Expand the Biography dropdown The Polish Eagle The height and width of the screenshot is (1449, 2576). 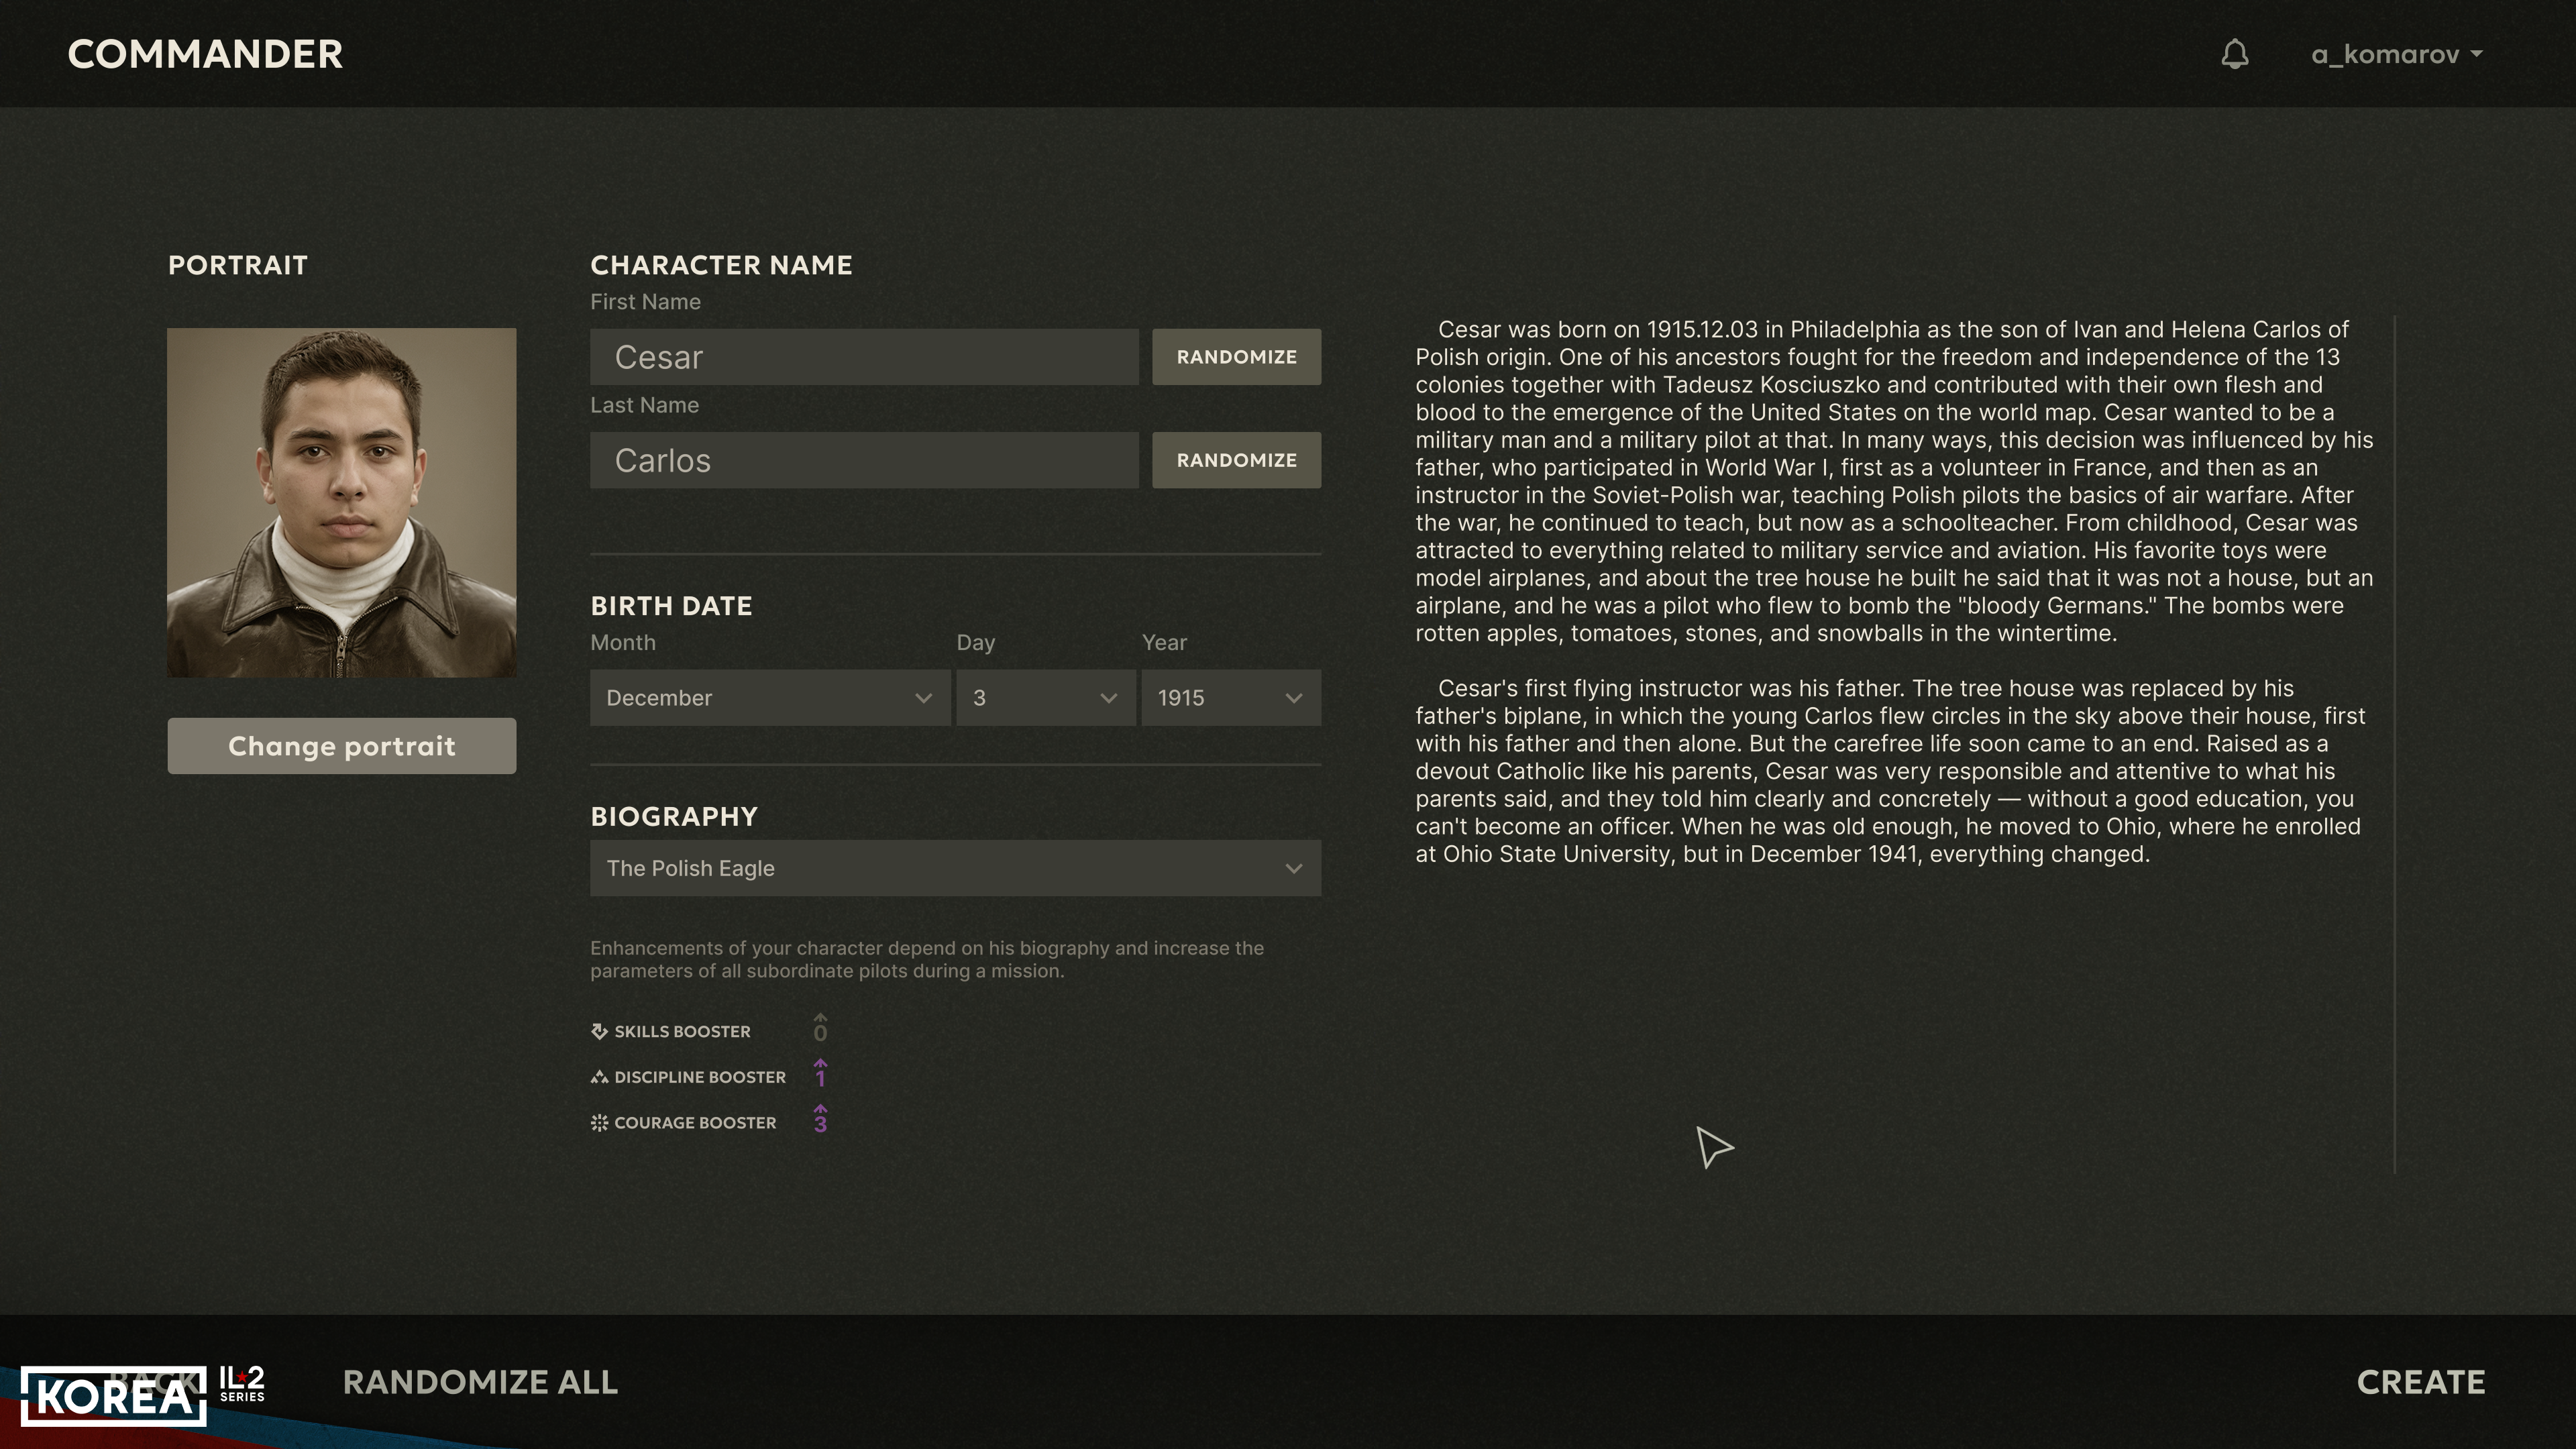coord(955,868)
